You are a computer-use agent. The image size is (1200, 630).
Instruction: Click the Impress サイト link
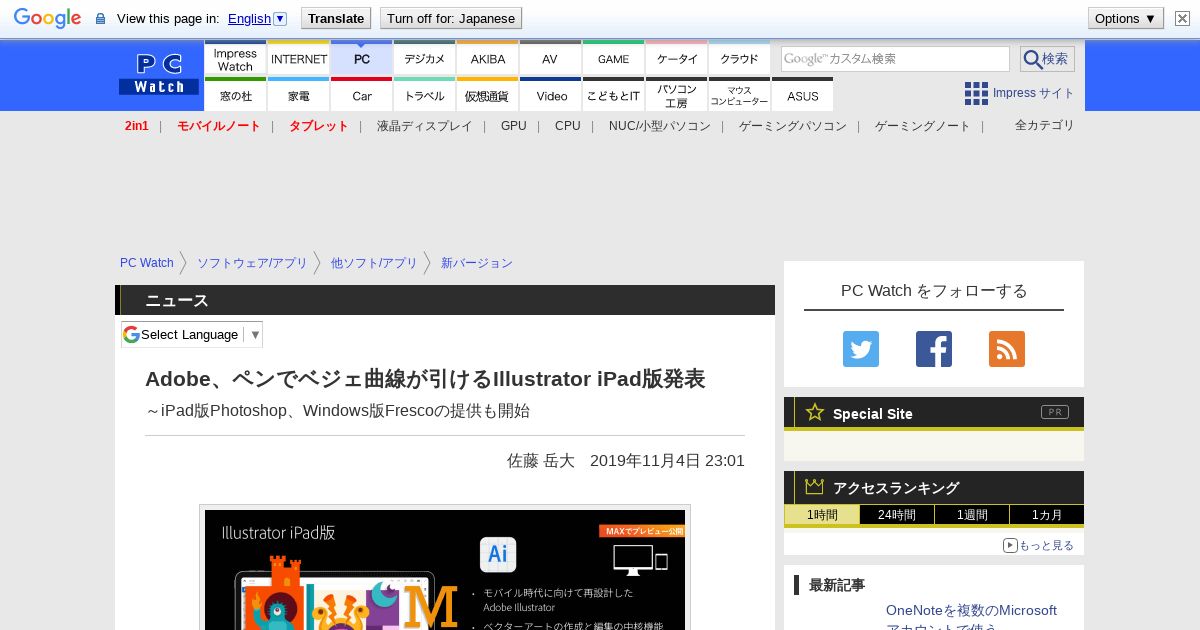point(1033,93)
